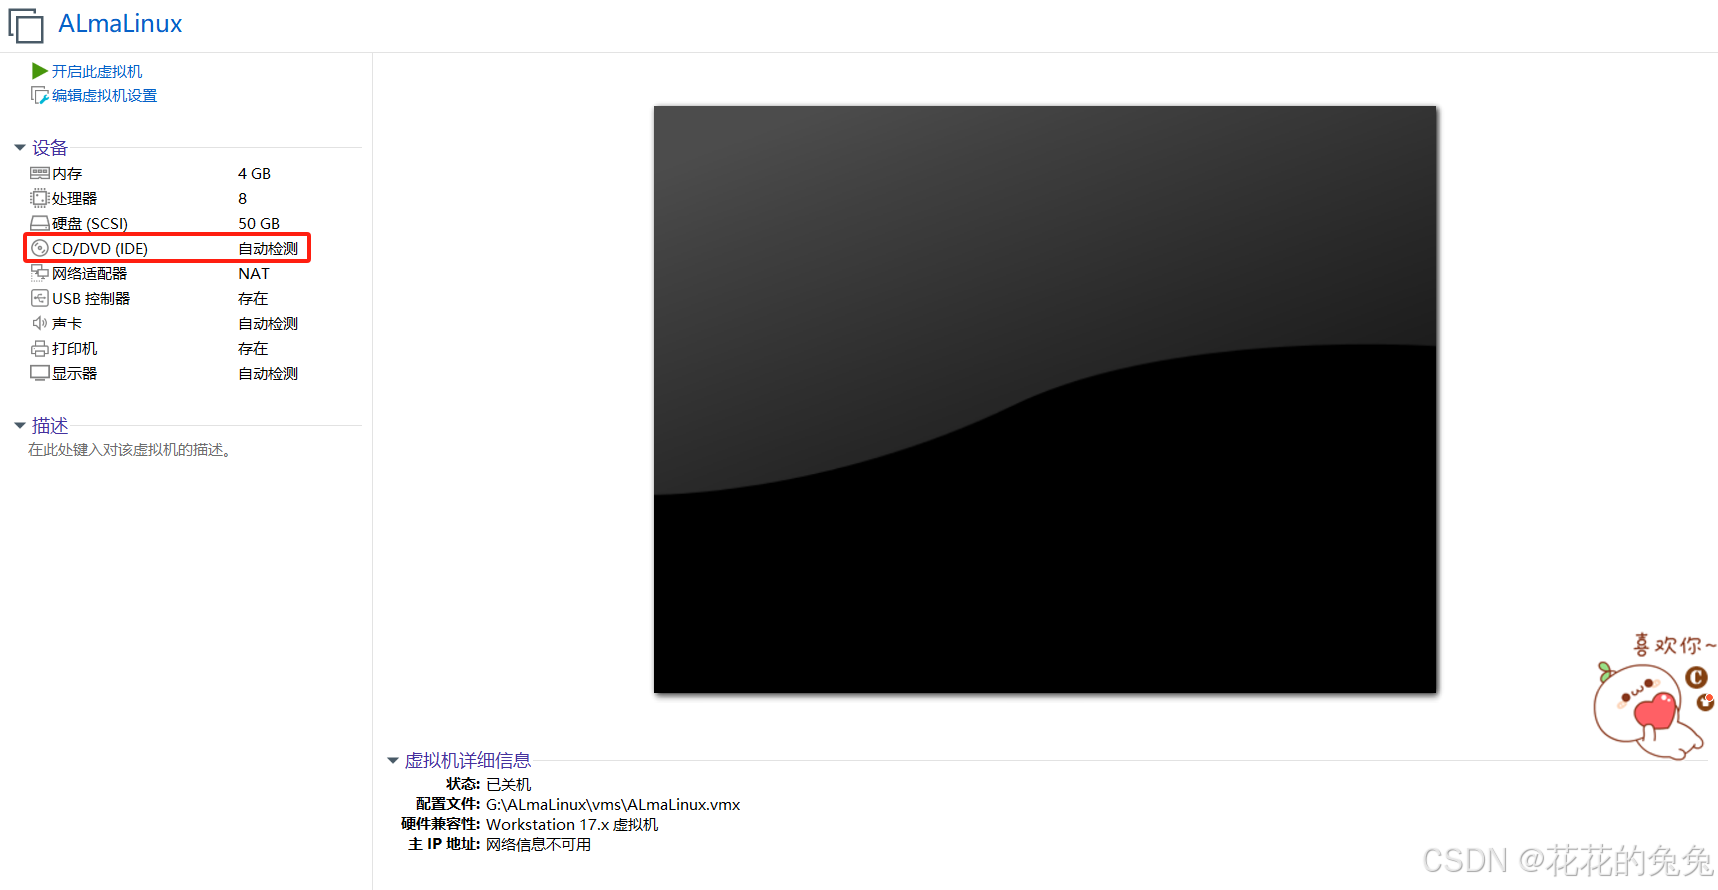Screen dimensions: 1718x890
Task: Click the description field placeholder text
Action: (x=130, y=450)
